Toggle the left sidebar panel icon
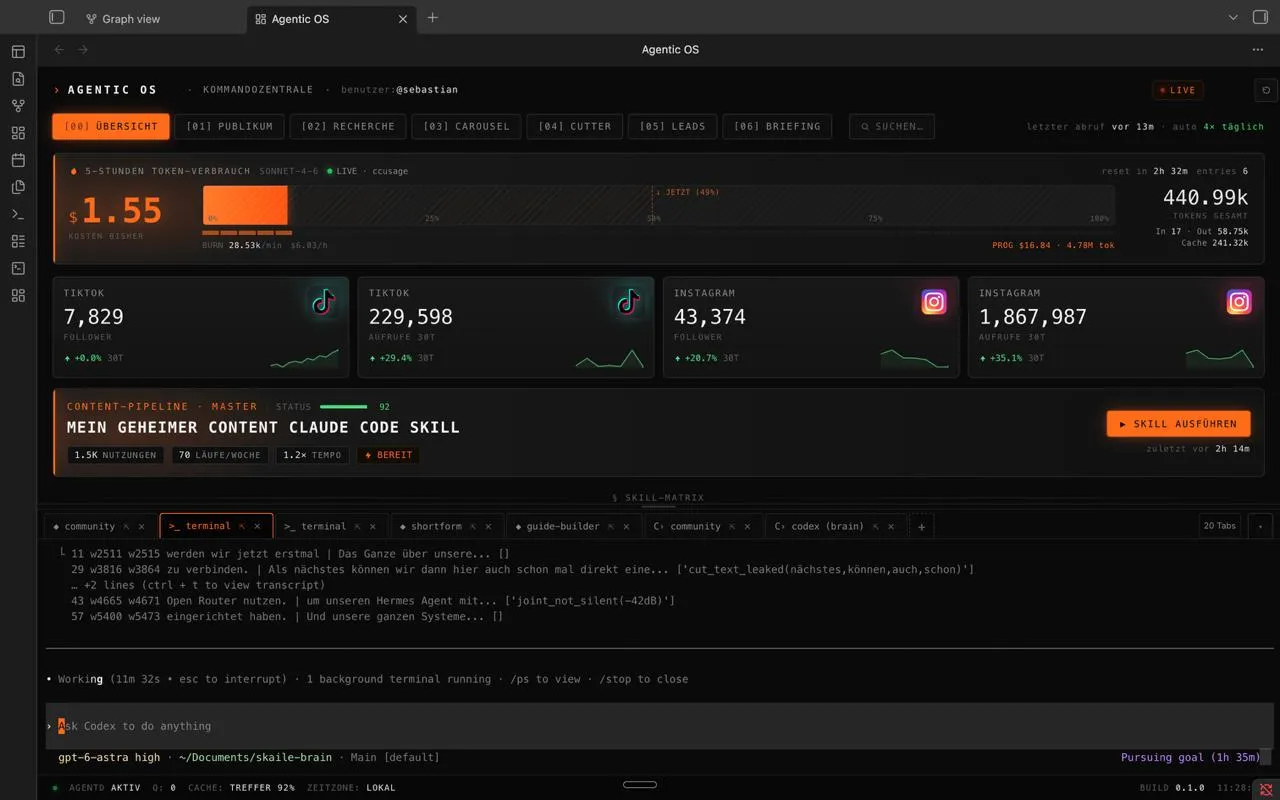The width and height of the screenshot is (1280, 800). (x=57, y=17)
